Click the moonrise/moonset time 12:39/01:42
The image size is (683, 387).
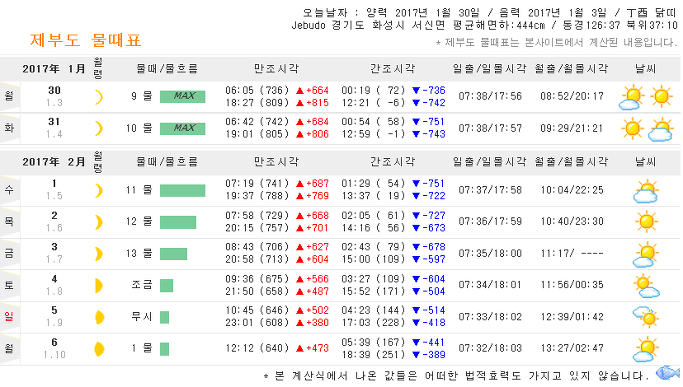tap(571, 317)
